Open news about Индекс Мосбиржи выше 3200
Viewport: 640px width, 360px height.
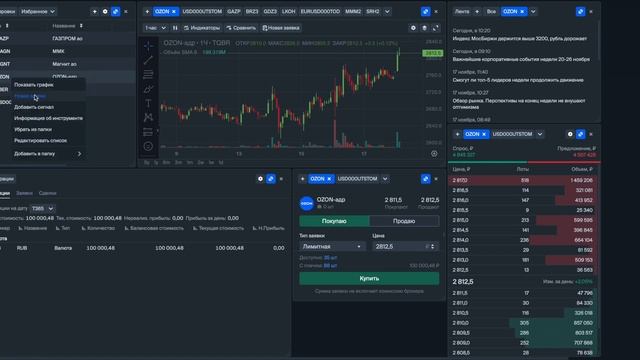tap(520, 38)
